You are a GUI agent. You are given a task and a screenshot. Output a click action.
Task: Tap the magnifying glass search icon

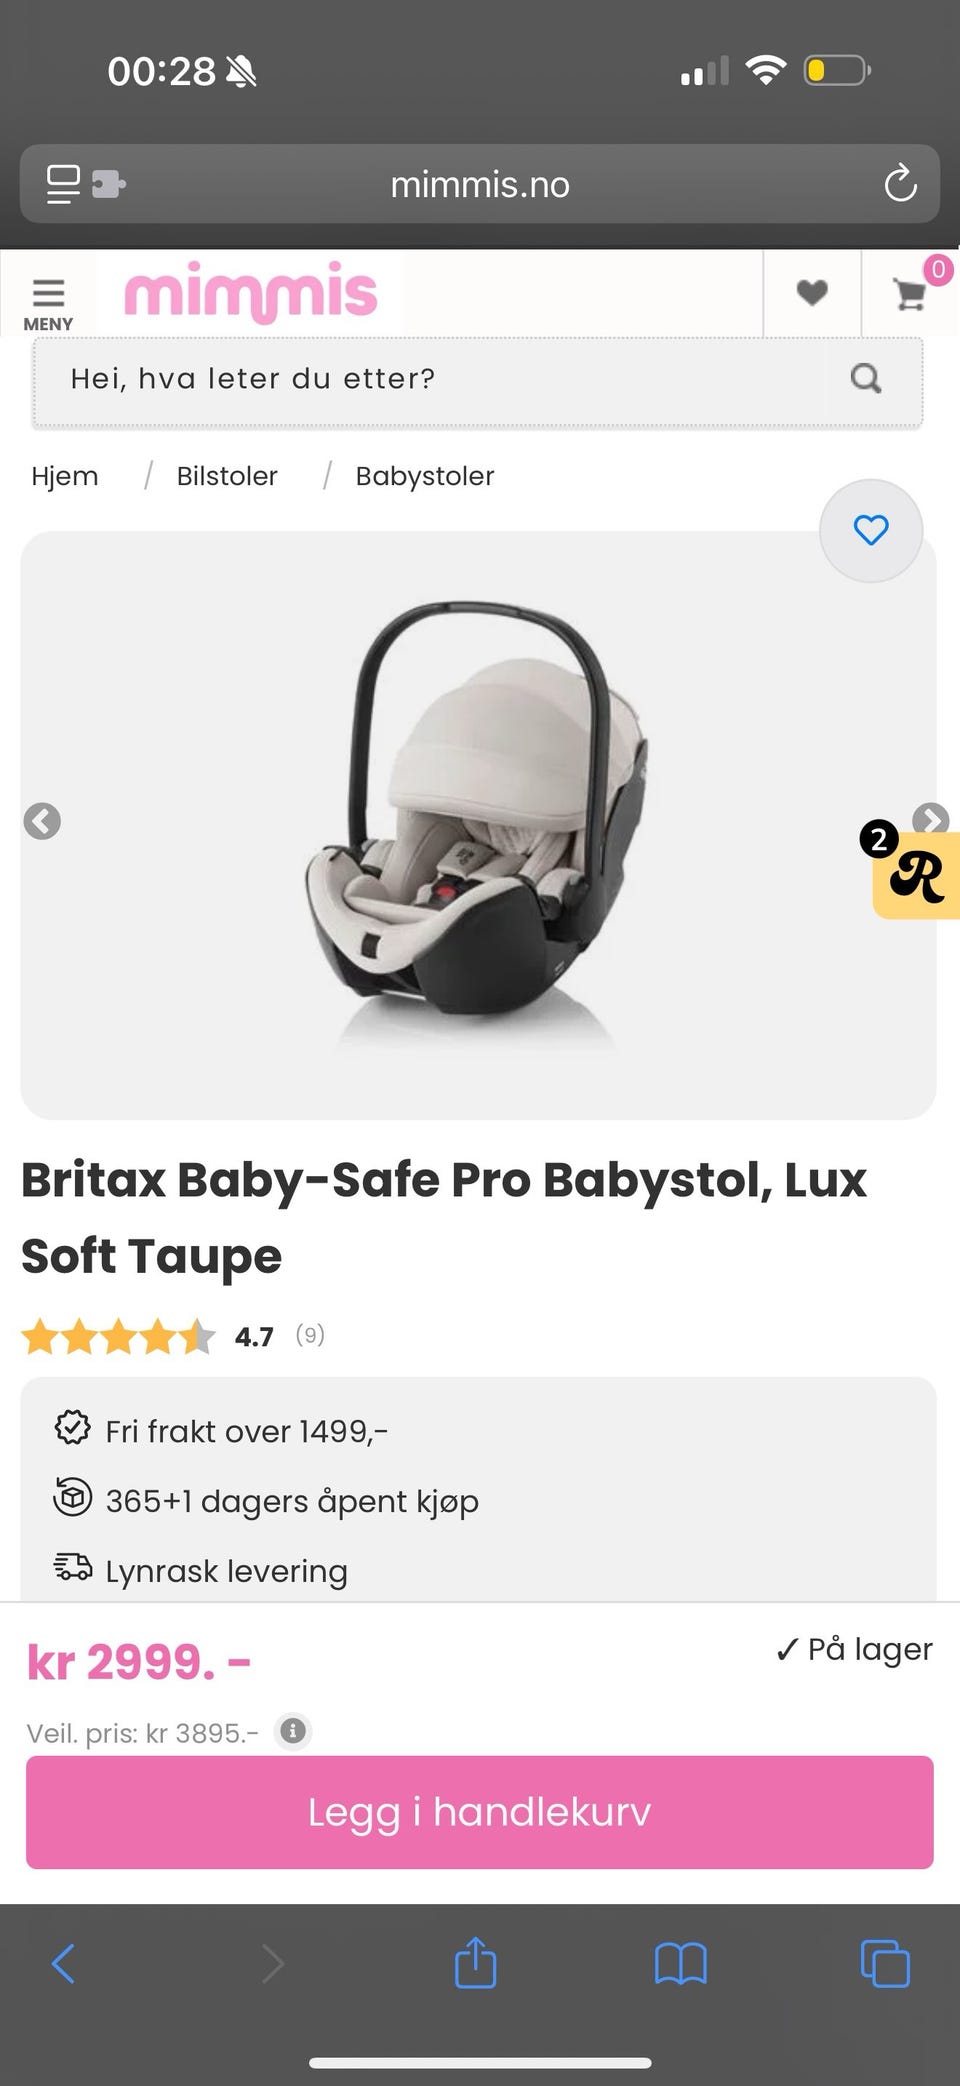[866, 379]
